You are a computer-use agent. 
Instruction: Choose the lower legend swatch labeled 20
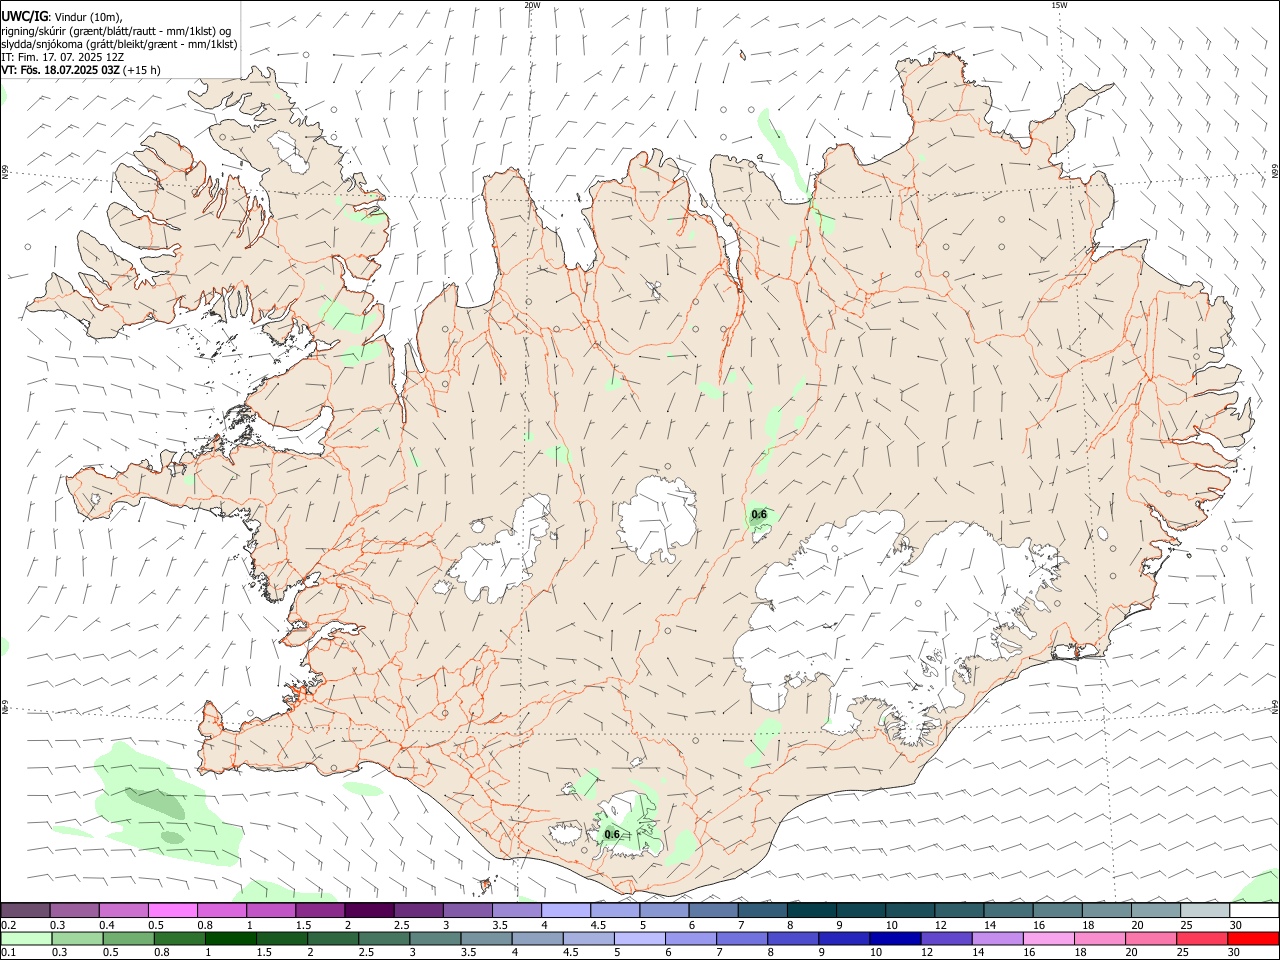coord(1152,939)
